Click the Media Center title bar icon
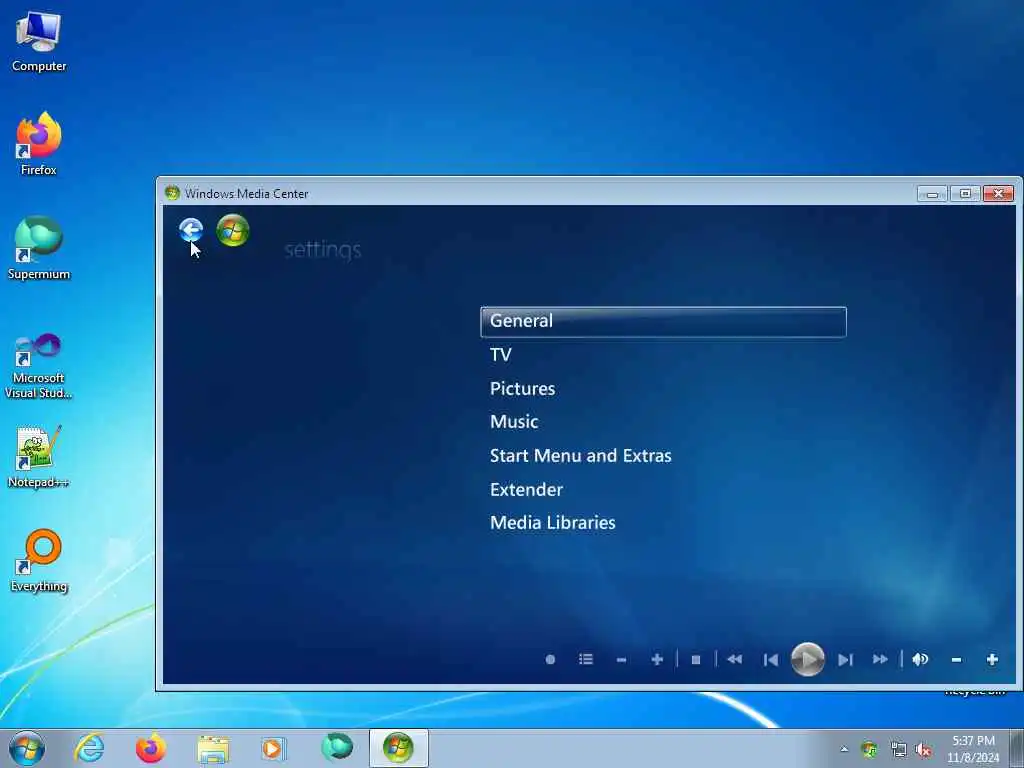The width and height of the screenshot is (1024, 768). (172, 193)
